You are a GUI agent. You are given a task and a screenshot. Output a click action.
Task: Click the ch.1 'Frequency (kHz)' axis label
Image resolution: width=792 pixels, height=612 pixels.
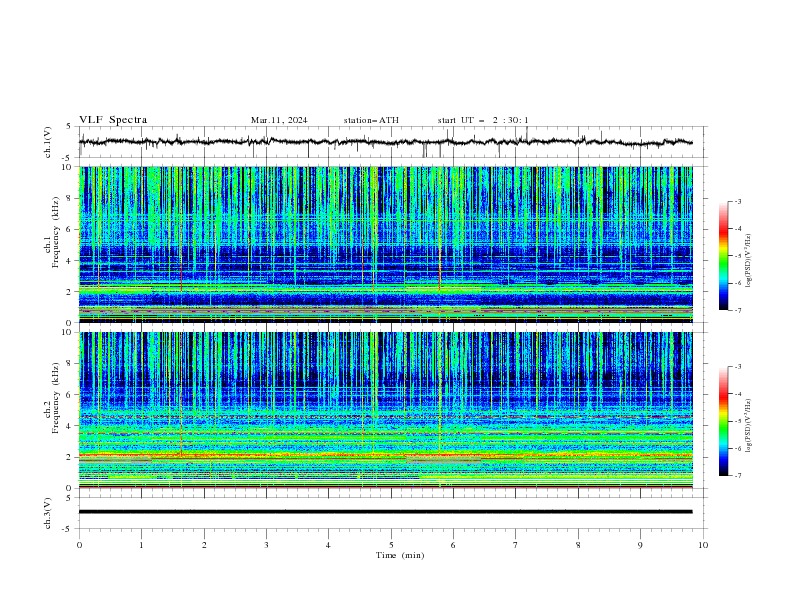[56, 230]
